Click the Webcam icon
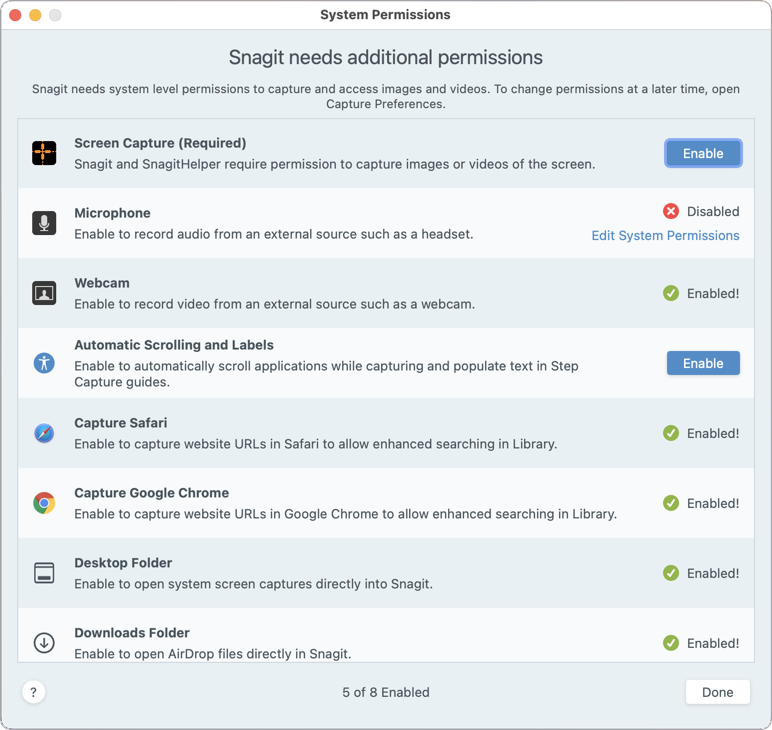Screen dimensions: 772x730 point(44,293)
